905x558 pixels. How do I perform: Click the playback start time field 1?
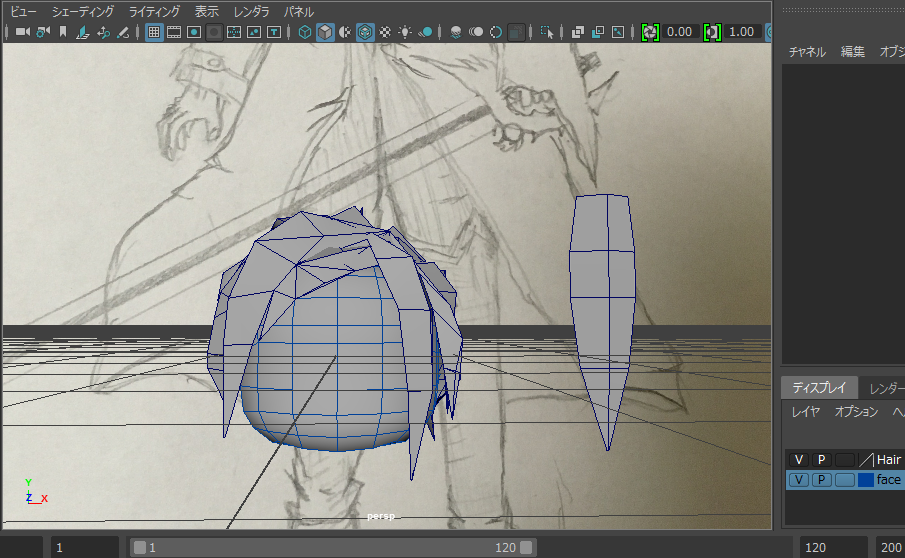[85, 547]
